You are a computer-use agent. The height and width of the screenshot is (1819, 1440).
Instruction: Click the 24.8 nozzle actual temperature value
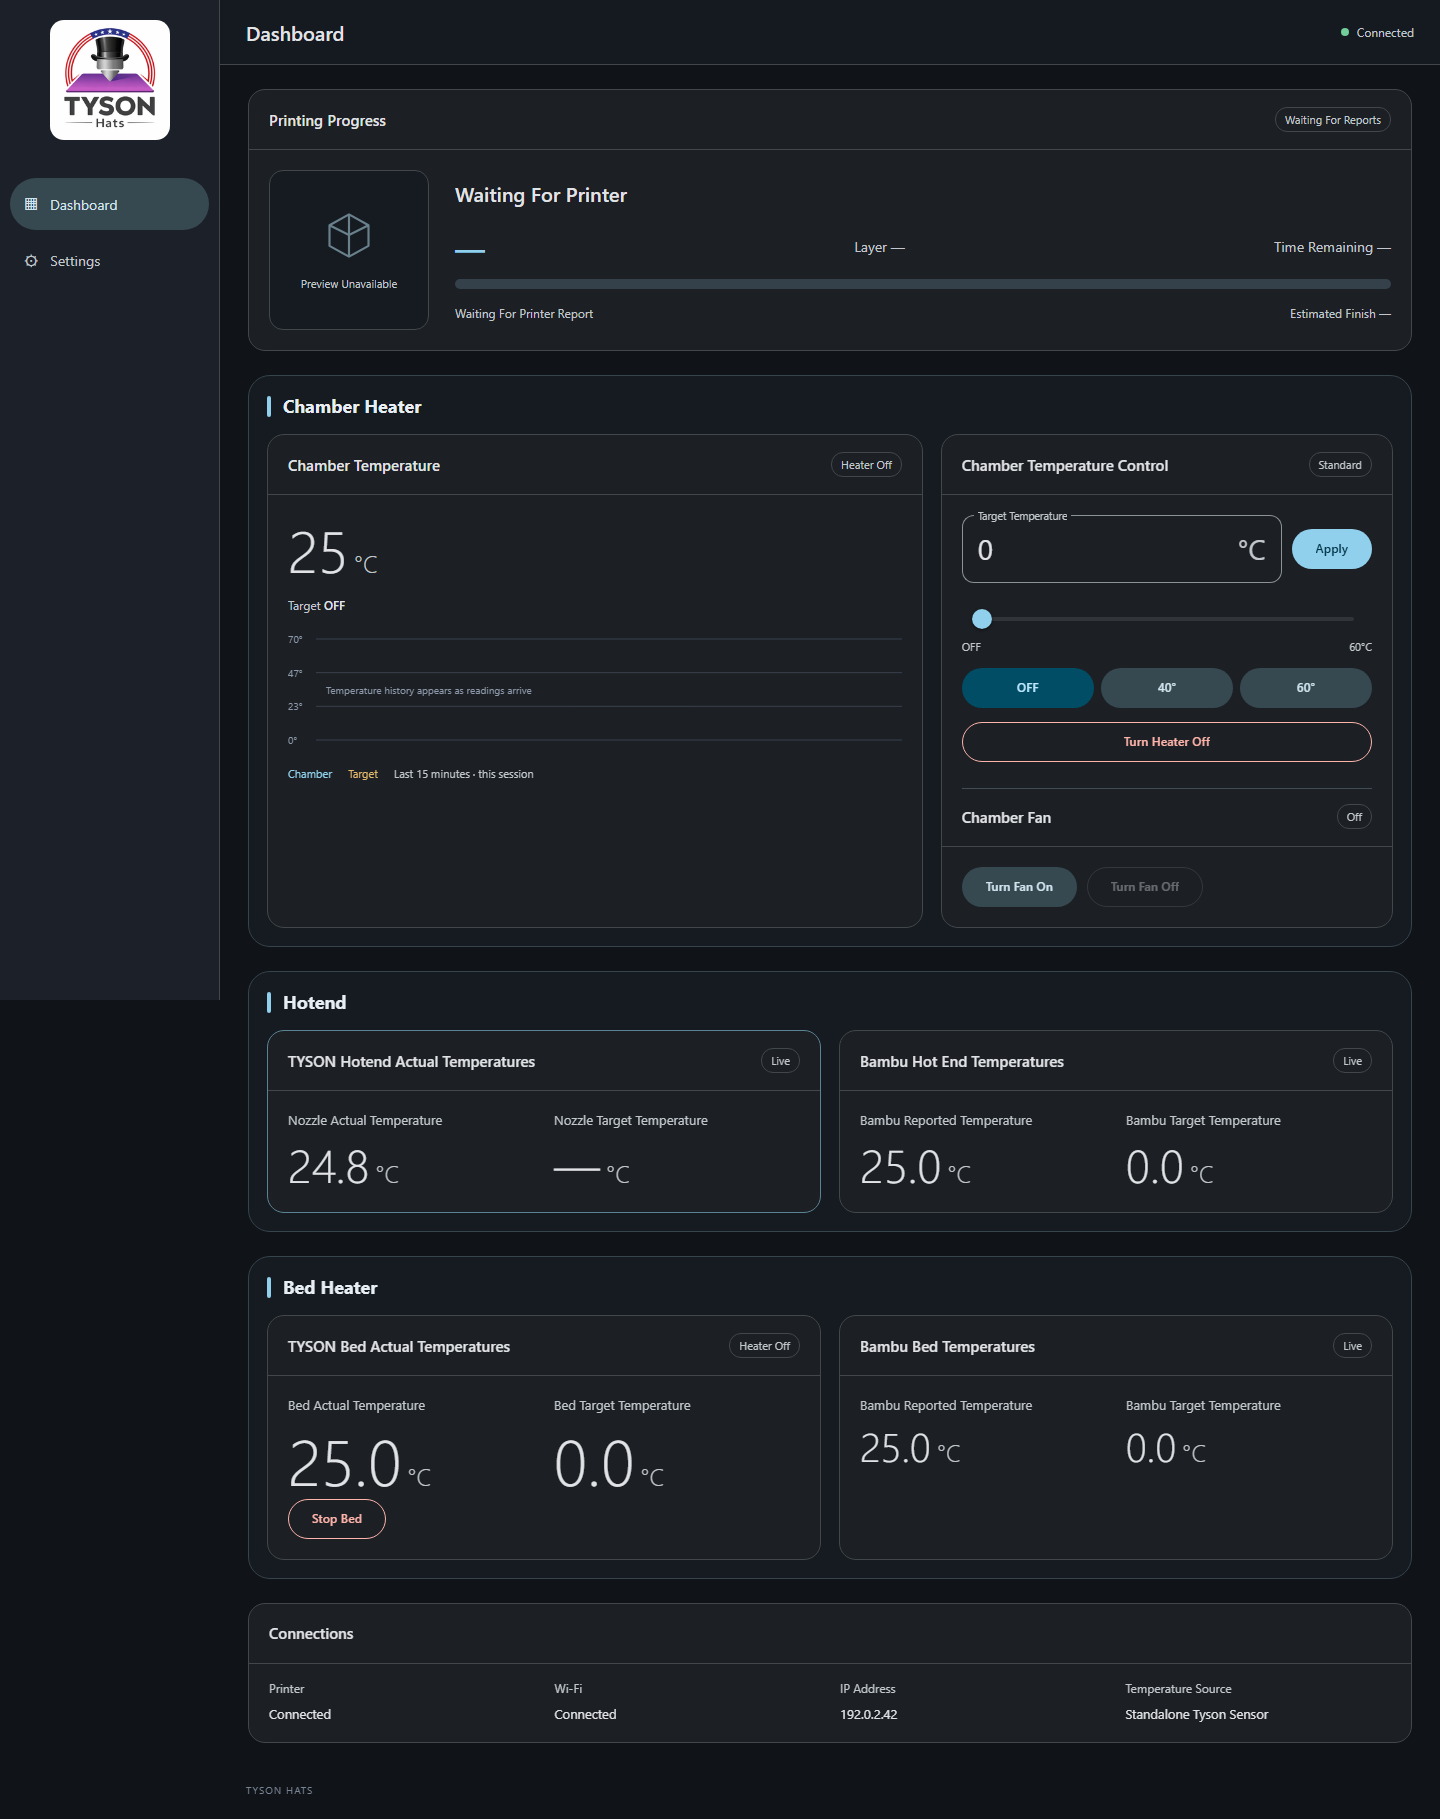tap(343, 1167)
